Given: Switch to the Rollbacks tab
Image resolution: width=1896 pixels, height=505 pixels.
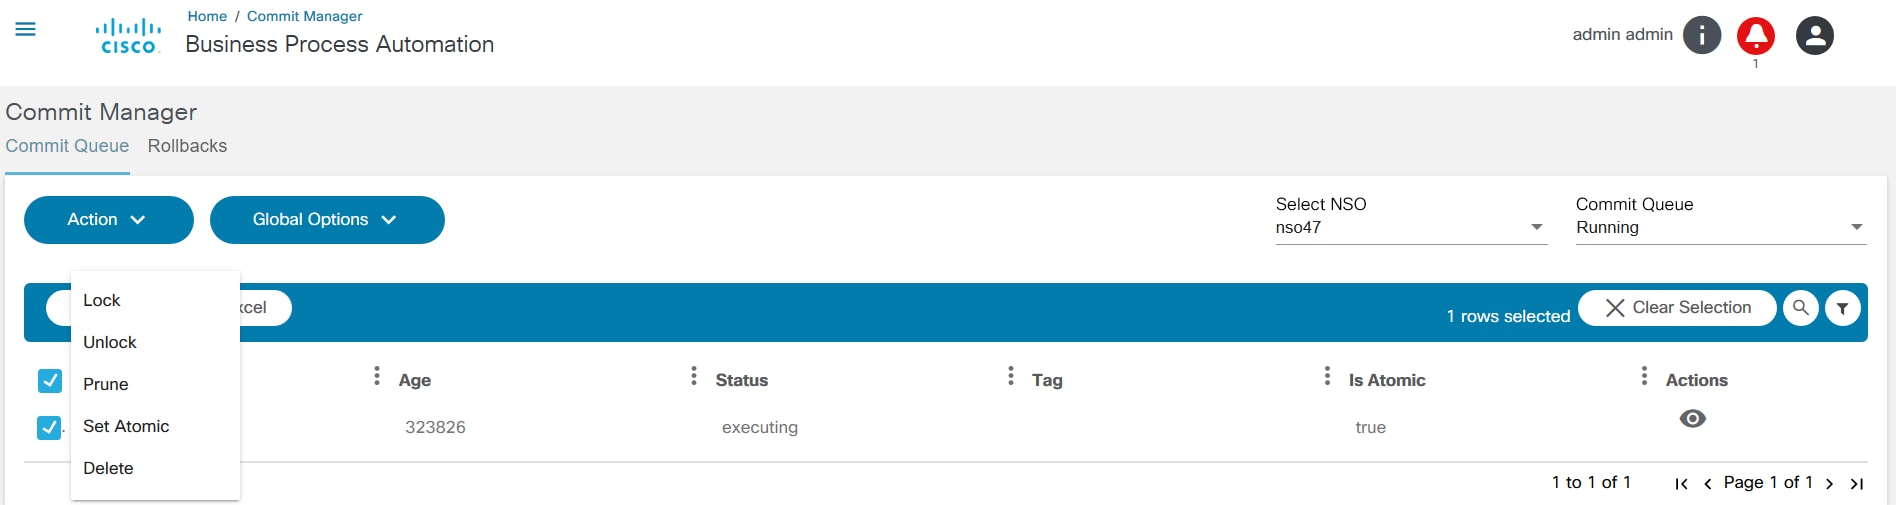Looking at the screenshot, I should click(187, 146).
